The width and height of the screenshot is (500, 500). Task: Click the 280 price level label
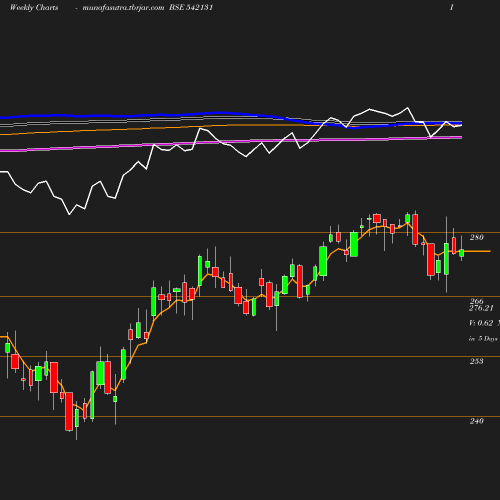477,237
